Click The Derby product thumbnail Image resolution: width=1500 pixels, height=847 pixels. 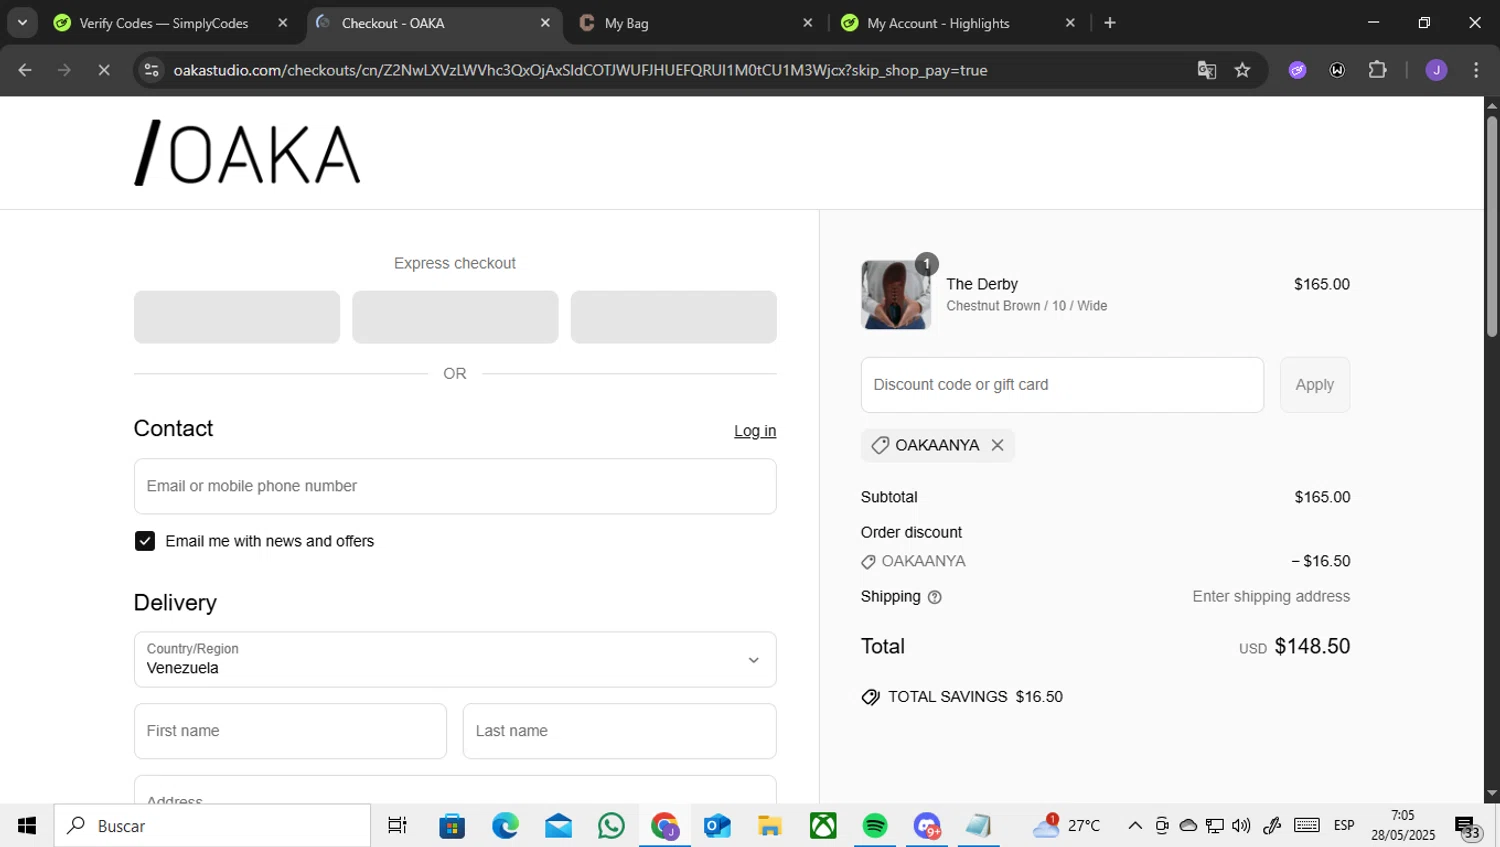(x=896, y=295)
